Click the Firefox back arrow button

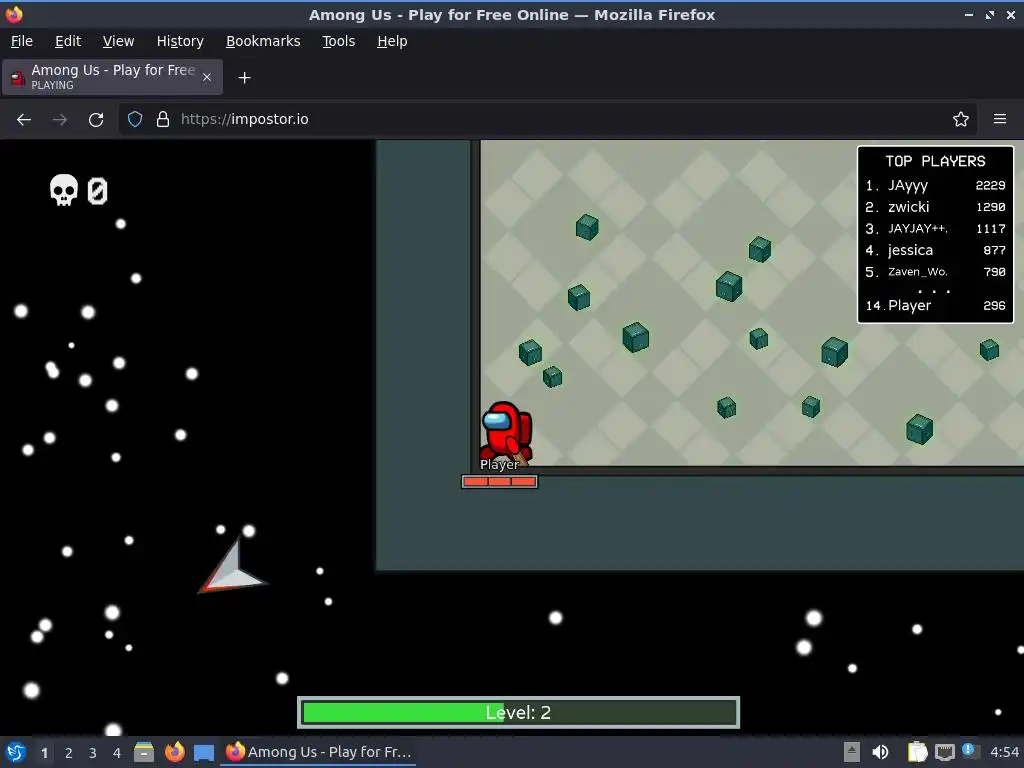coord(24,120)
